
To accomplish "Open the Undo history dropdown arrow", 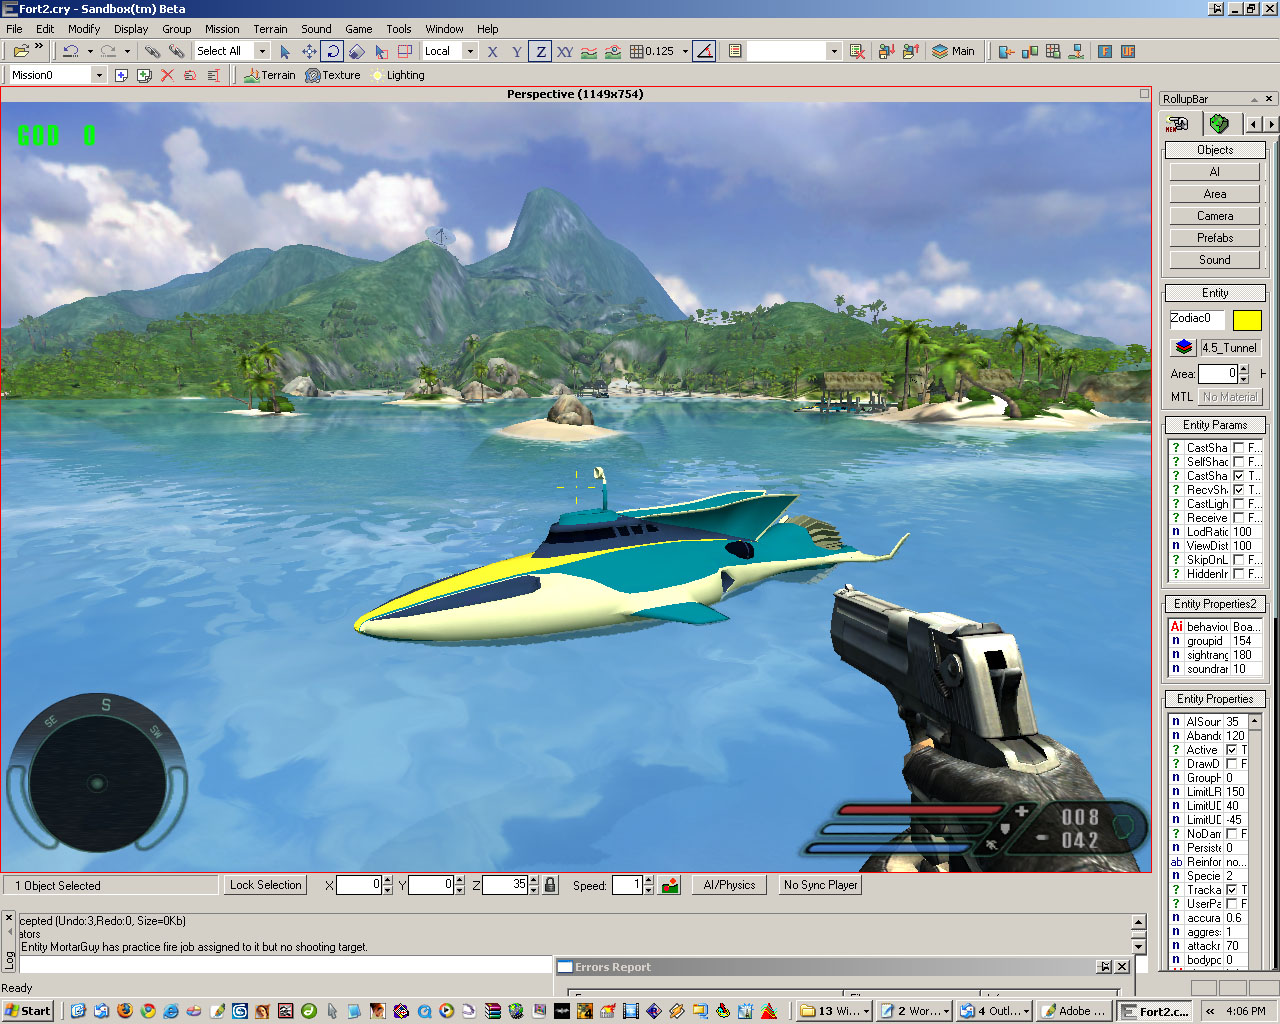I will click(89, 51).
